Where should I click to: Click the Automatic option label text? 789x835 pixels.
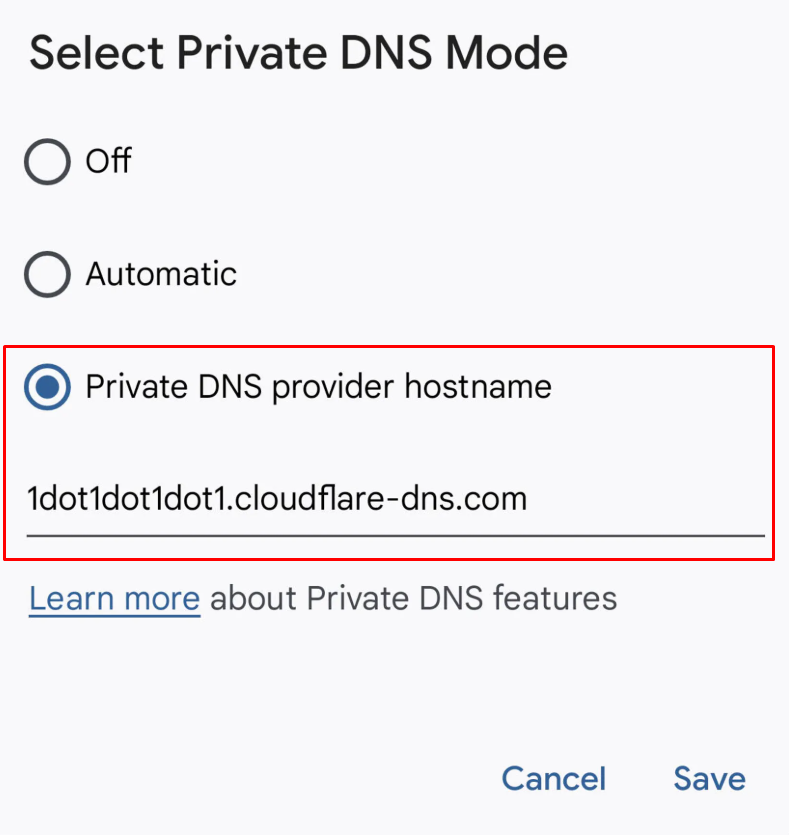161,274
